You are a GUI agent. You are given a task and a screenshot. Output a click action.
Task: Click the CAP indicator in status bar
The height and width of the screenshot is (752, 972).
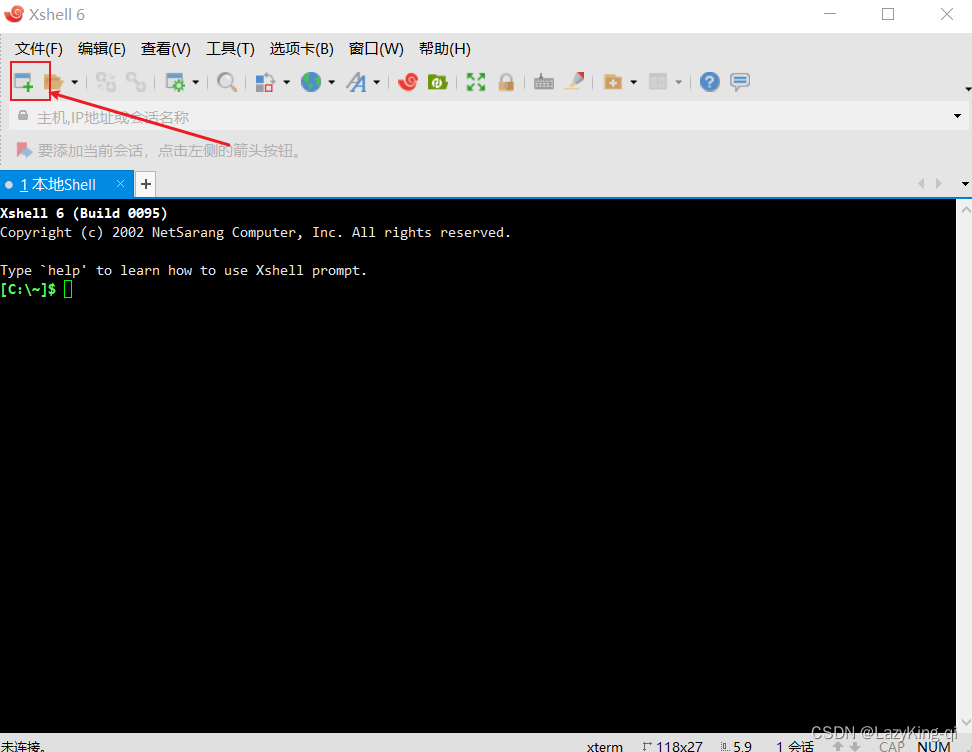(x=891, y=746)
